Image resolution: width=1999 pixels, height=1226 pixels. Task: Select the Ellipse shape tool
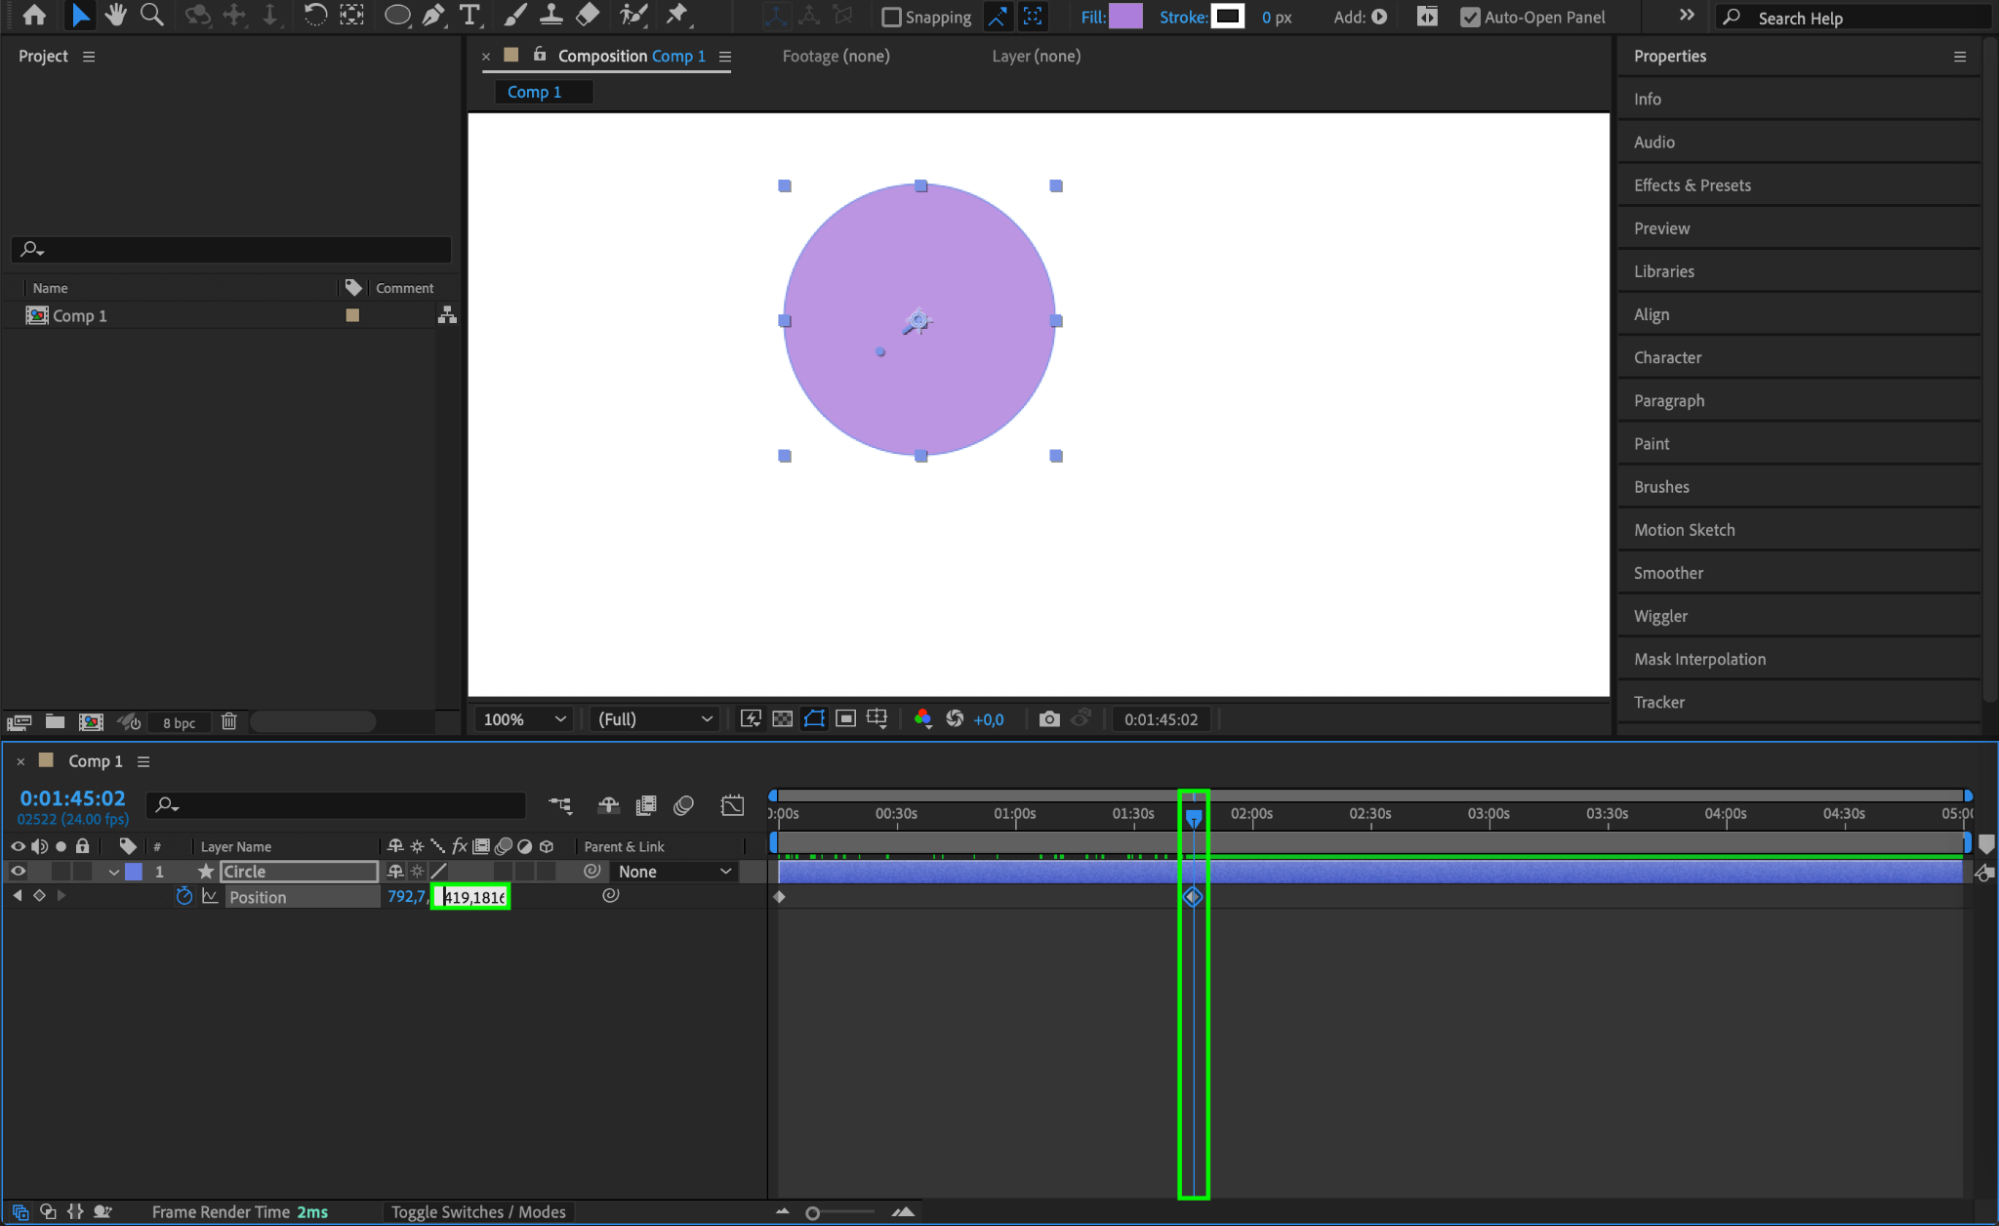(x=397, y=15)
